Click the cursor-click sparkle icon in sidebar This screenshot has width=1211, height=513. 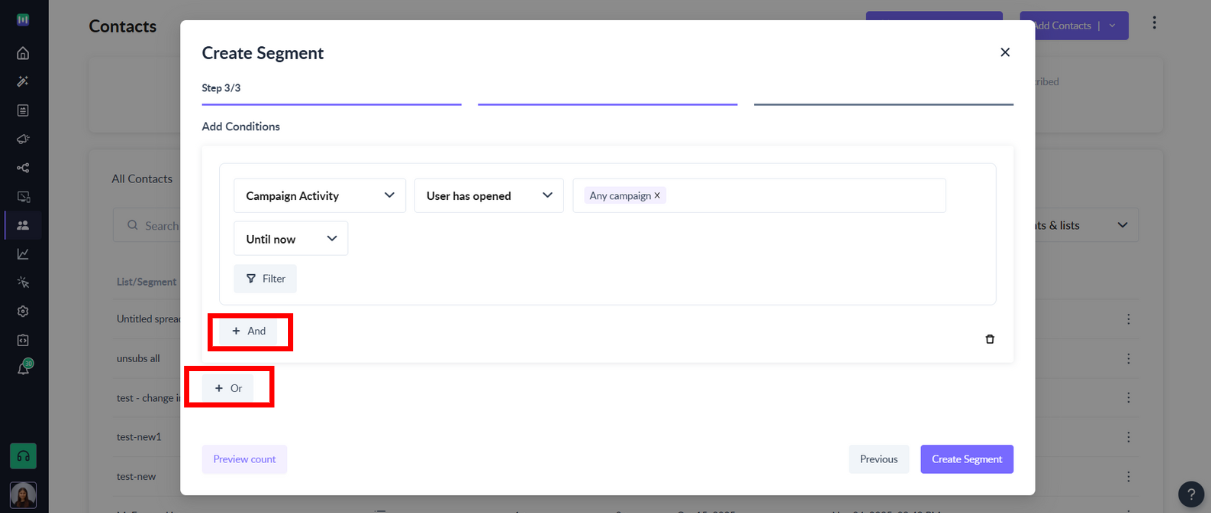click(23, 282)
